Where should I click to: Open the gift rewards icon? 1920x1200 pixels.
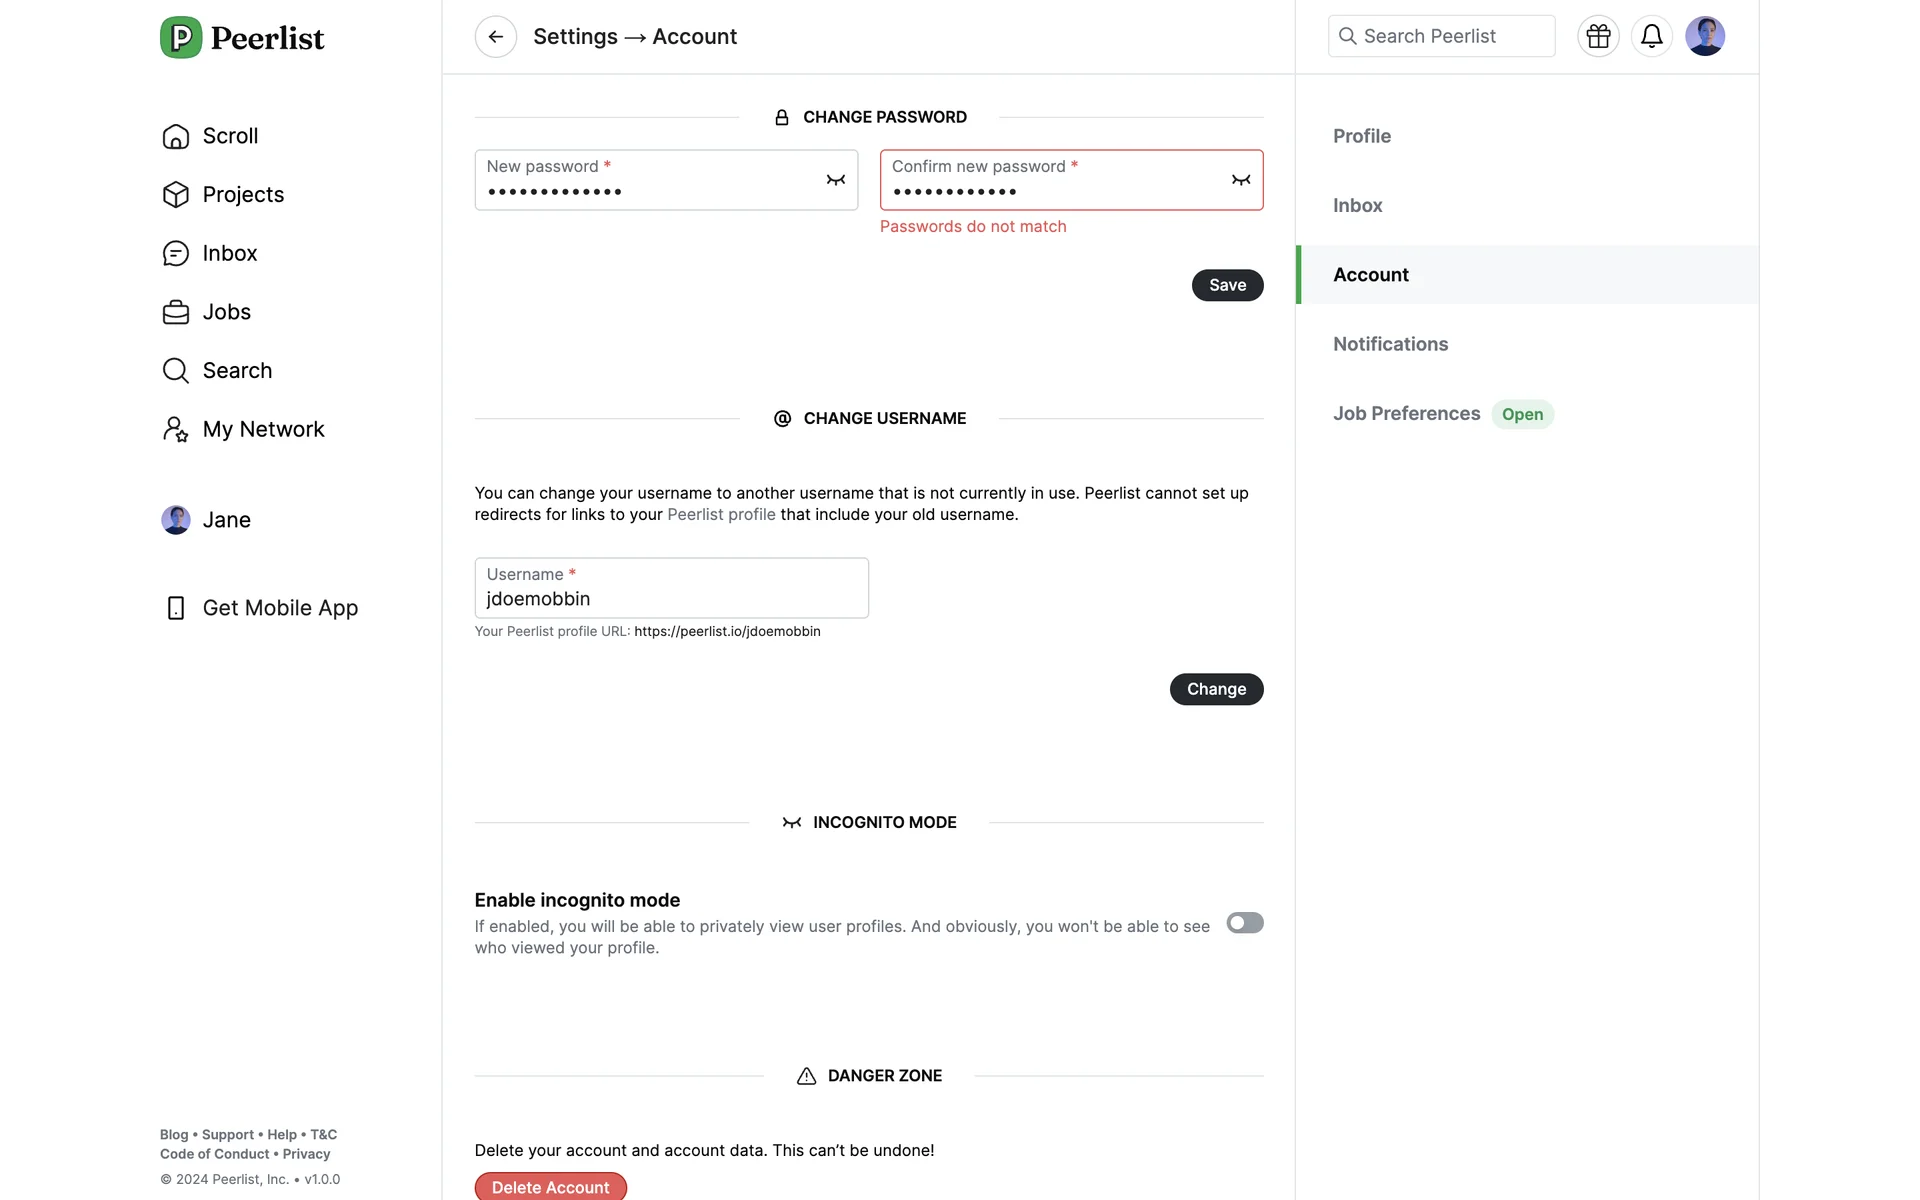pos(1598,37)
